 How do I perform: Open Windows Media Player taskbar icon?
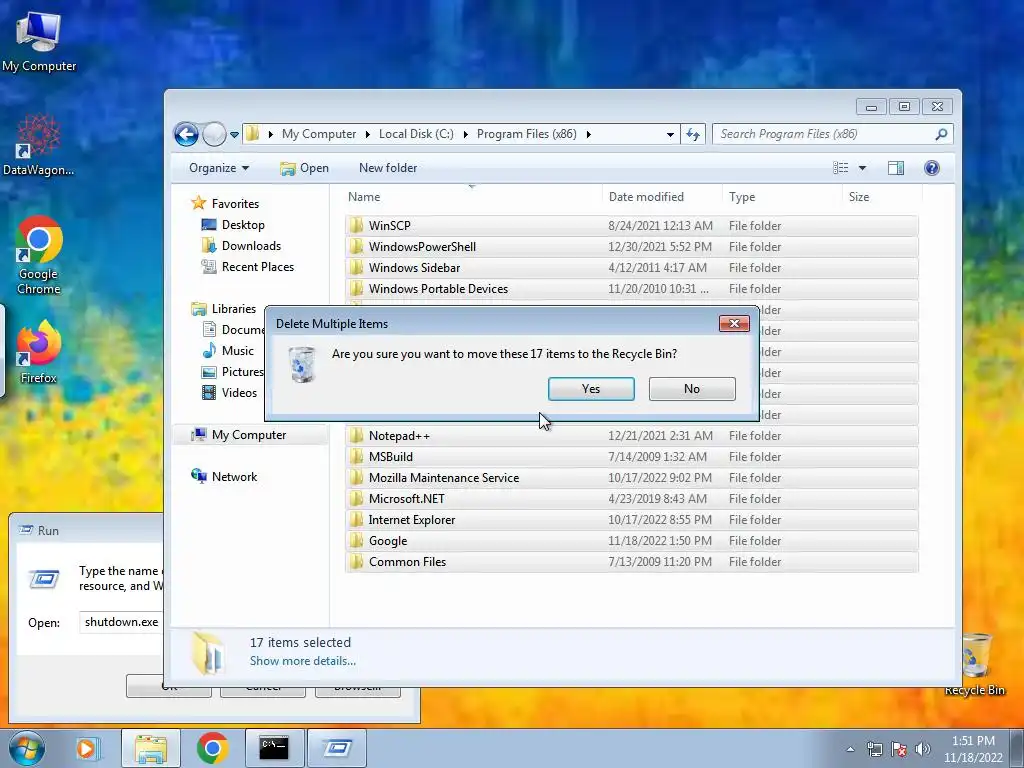pos(86,748)
